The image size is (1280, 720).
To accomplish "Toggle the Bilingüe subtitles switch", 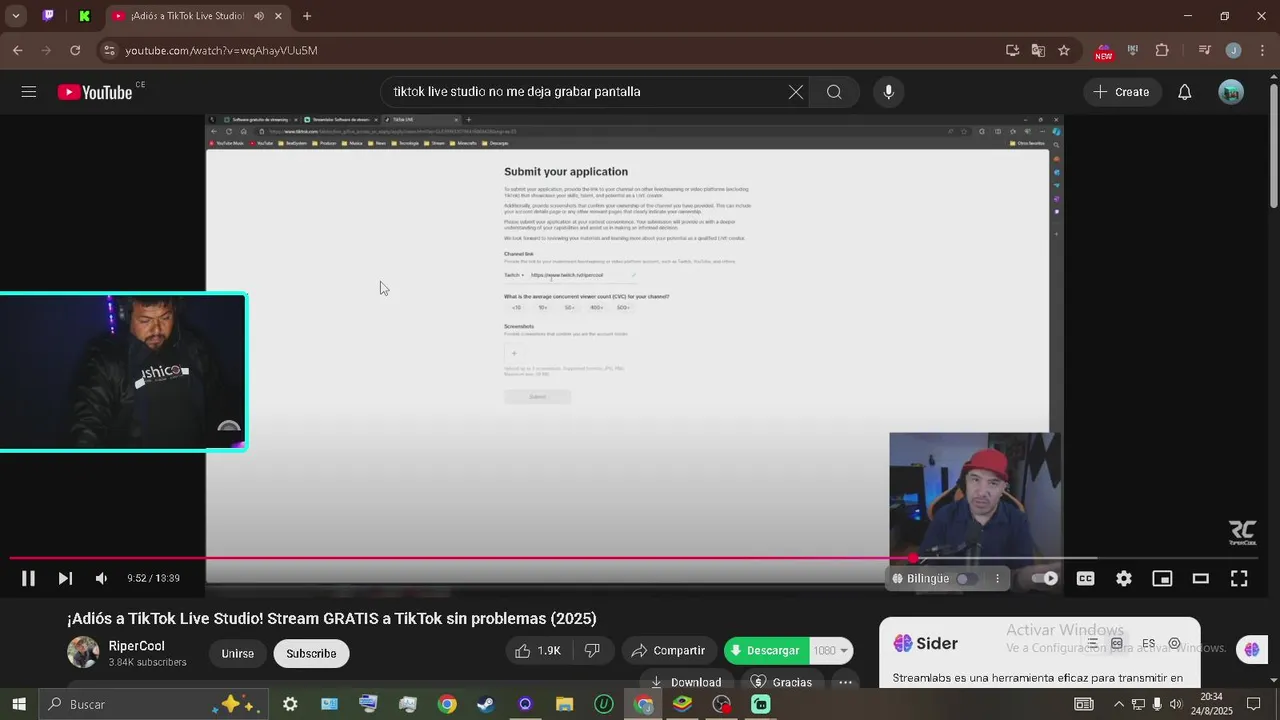I will click(x=965, y=578).
